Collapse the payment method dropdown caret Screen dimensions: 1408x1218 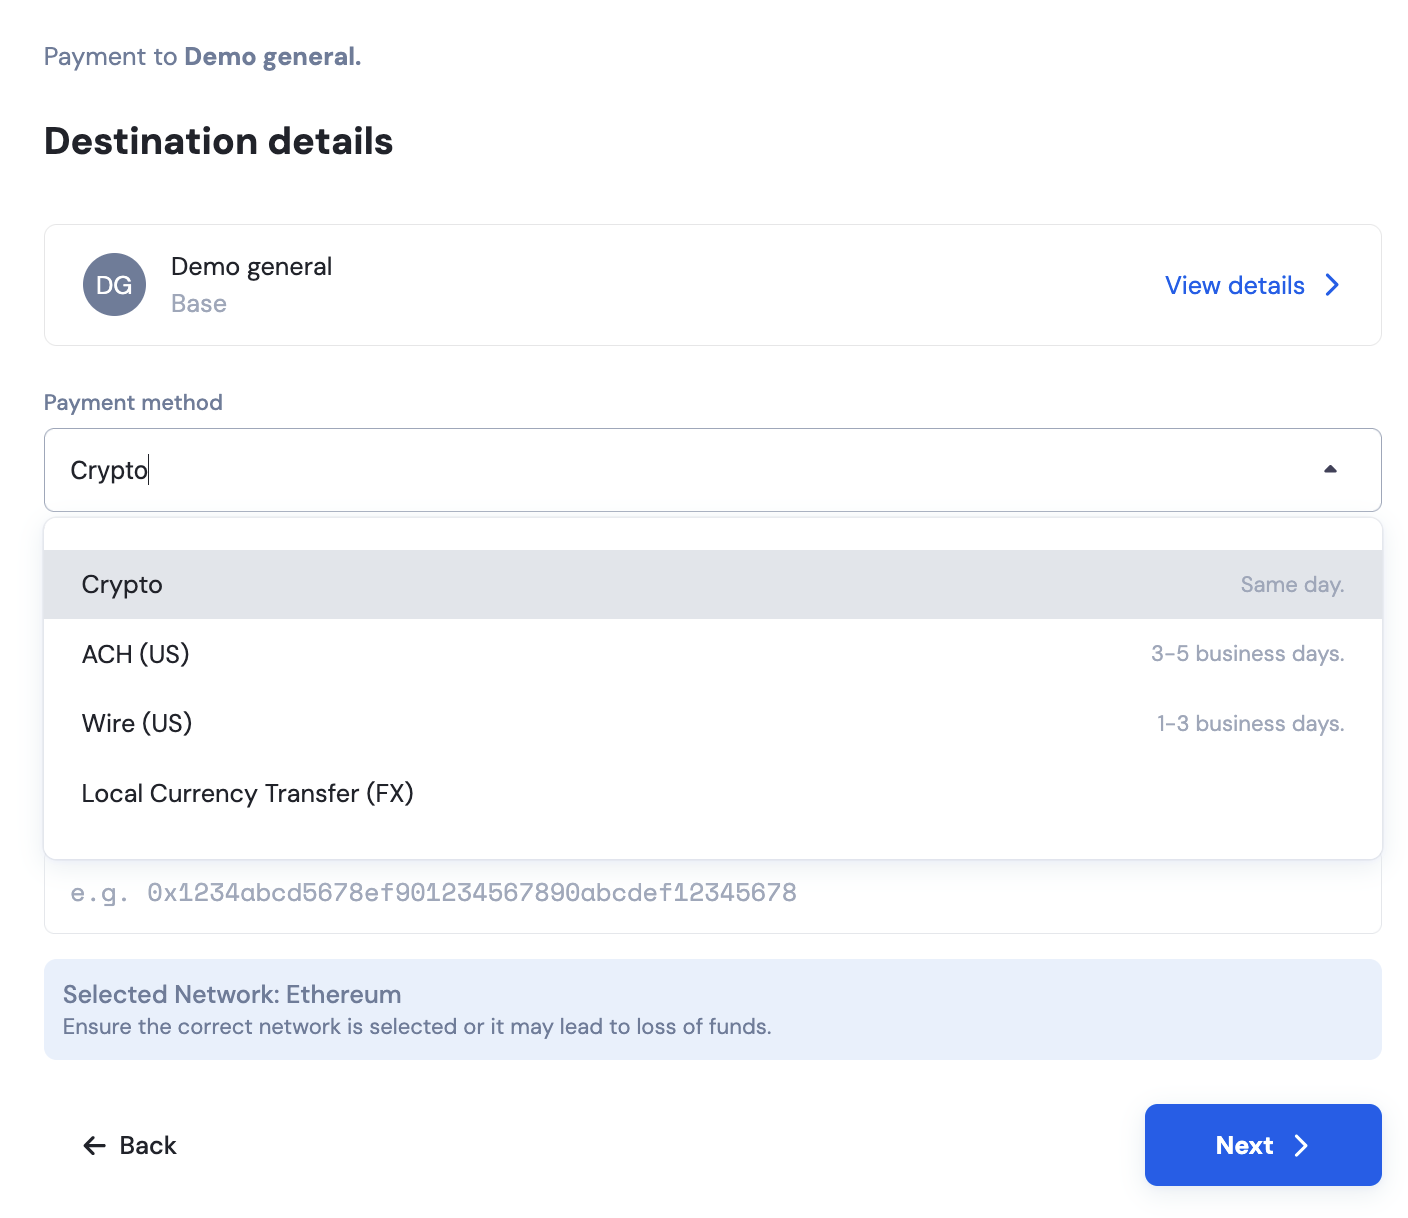pos(1330,469)
